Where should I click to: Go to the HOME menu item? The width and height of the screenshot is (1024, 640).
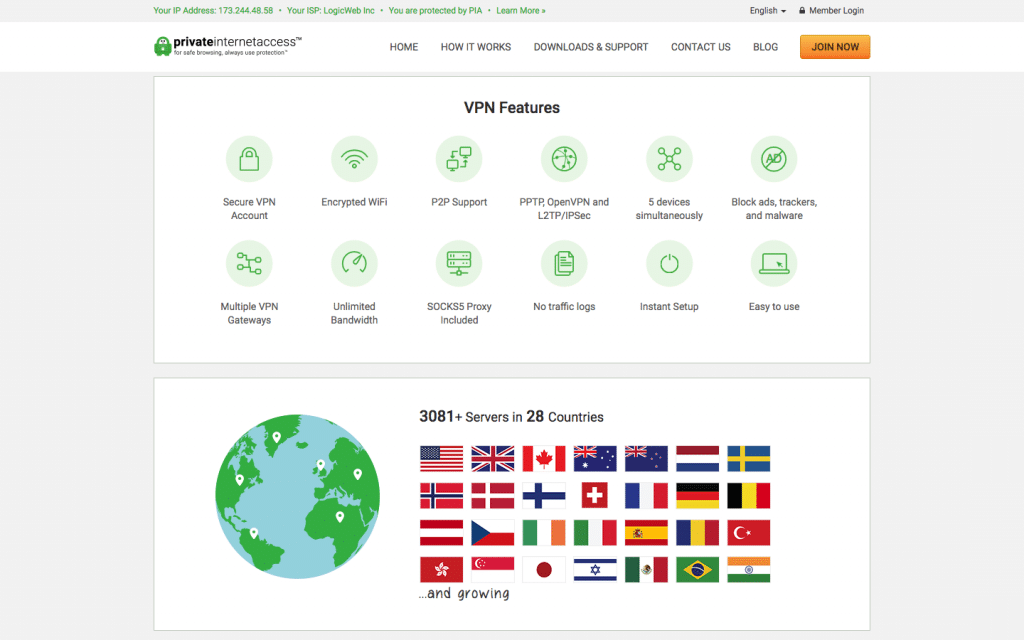[404, 47]
